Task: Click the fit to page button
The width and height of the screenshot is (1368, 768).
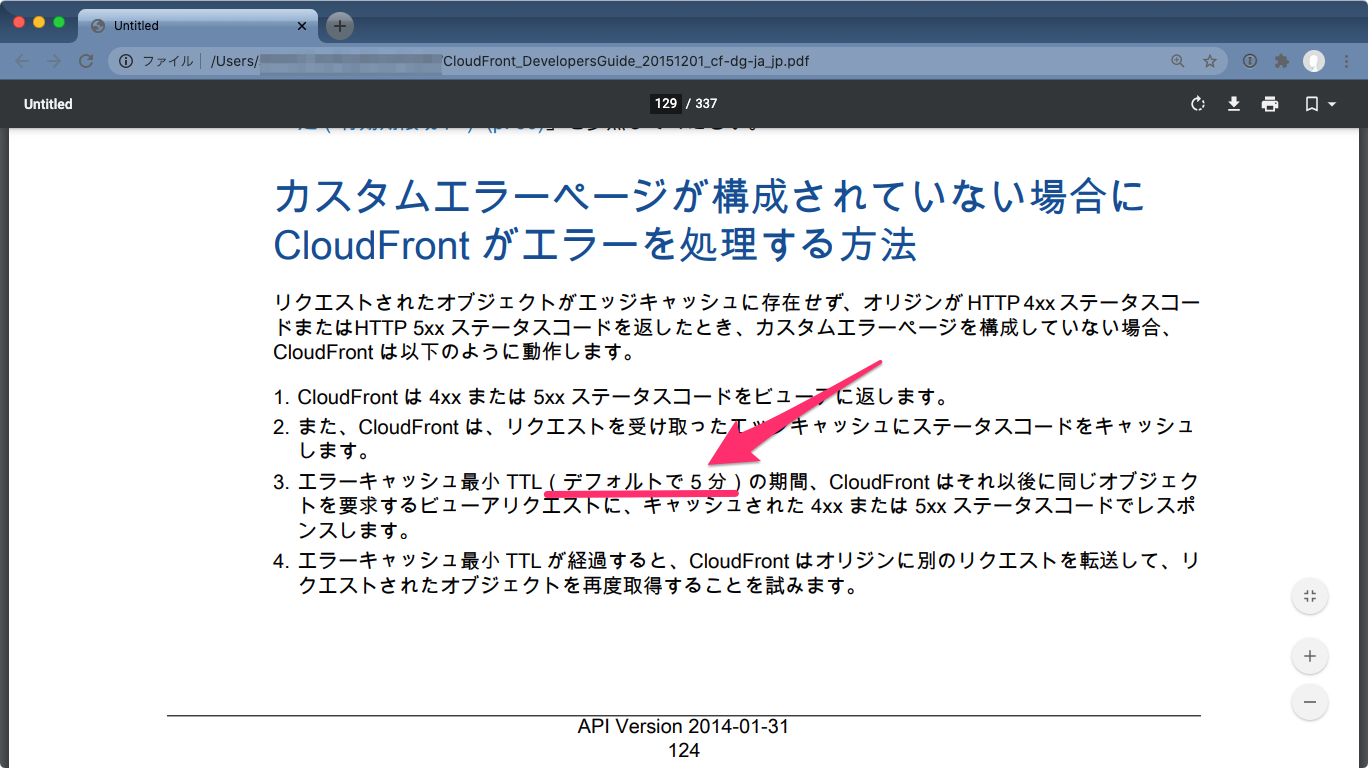Action: [x=1310, y=597]
